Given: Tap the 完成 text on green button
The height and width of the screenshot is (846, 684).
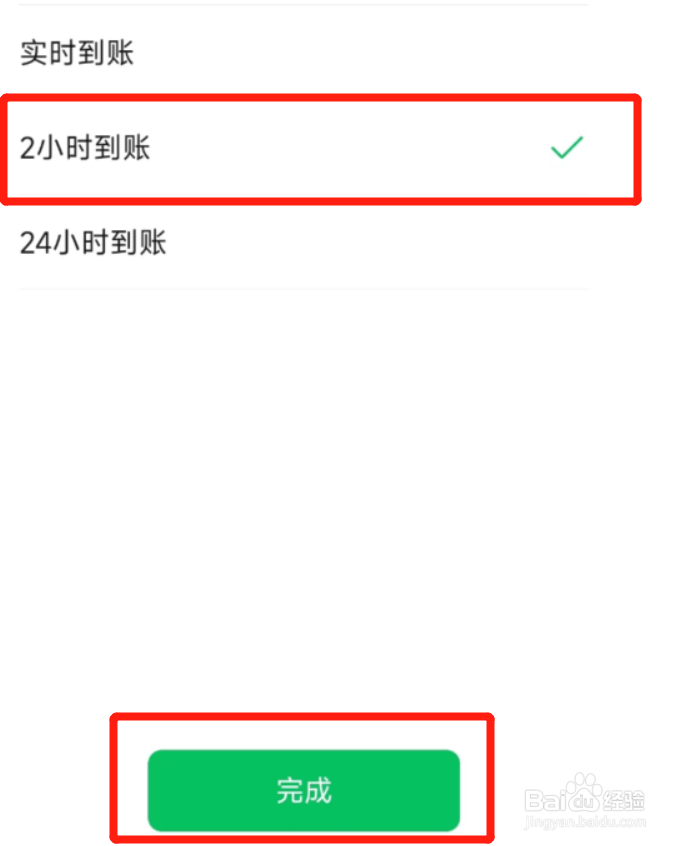Looking at the screenshot, I should click(x=304, y=791).
